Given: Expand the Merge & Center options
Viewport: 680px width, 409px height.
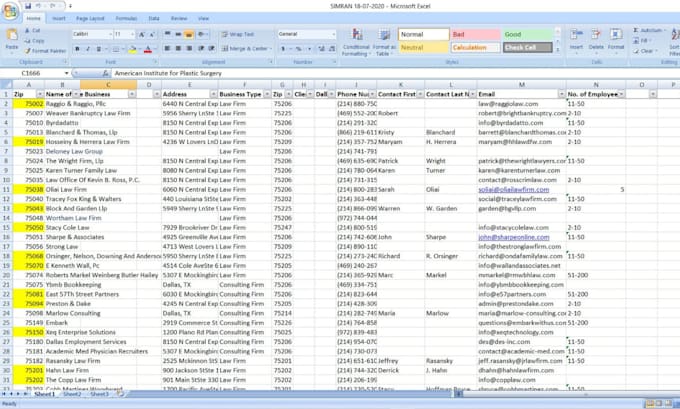Looking at the screenshot, I should [x=271, y=49].
